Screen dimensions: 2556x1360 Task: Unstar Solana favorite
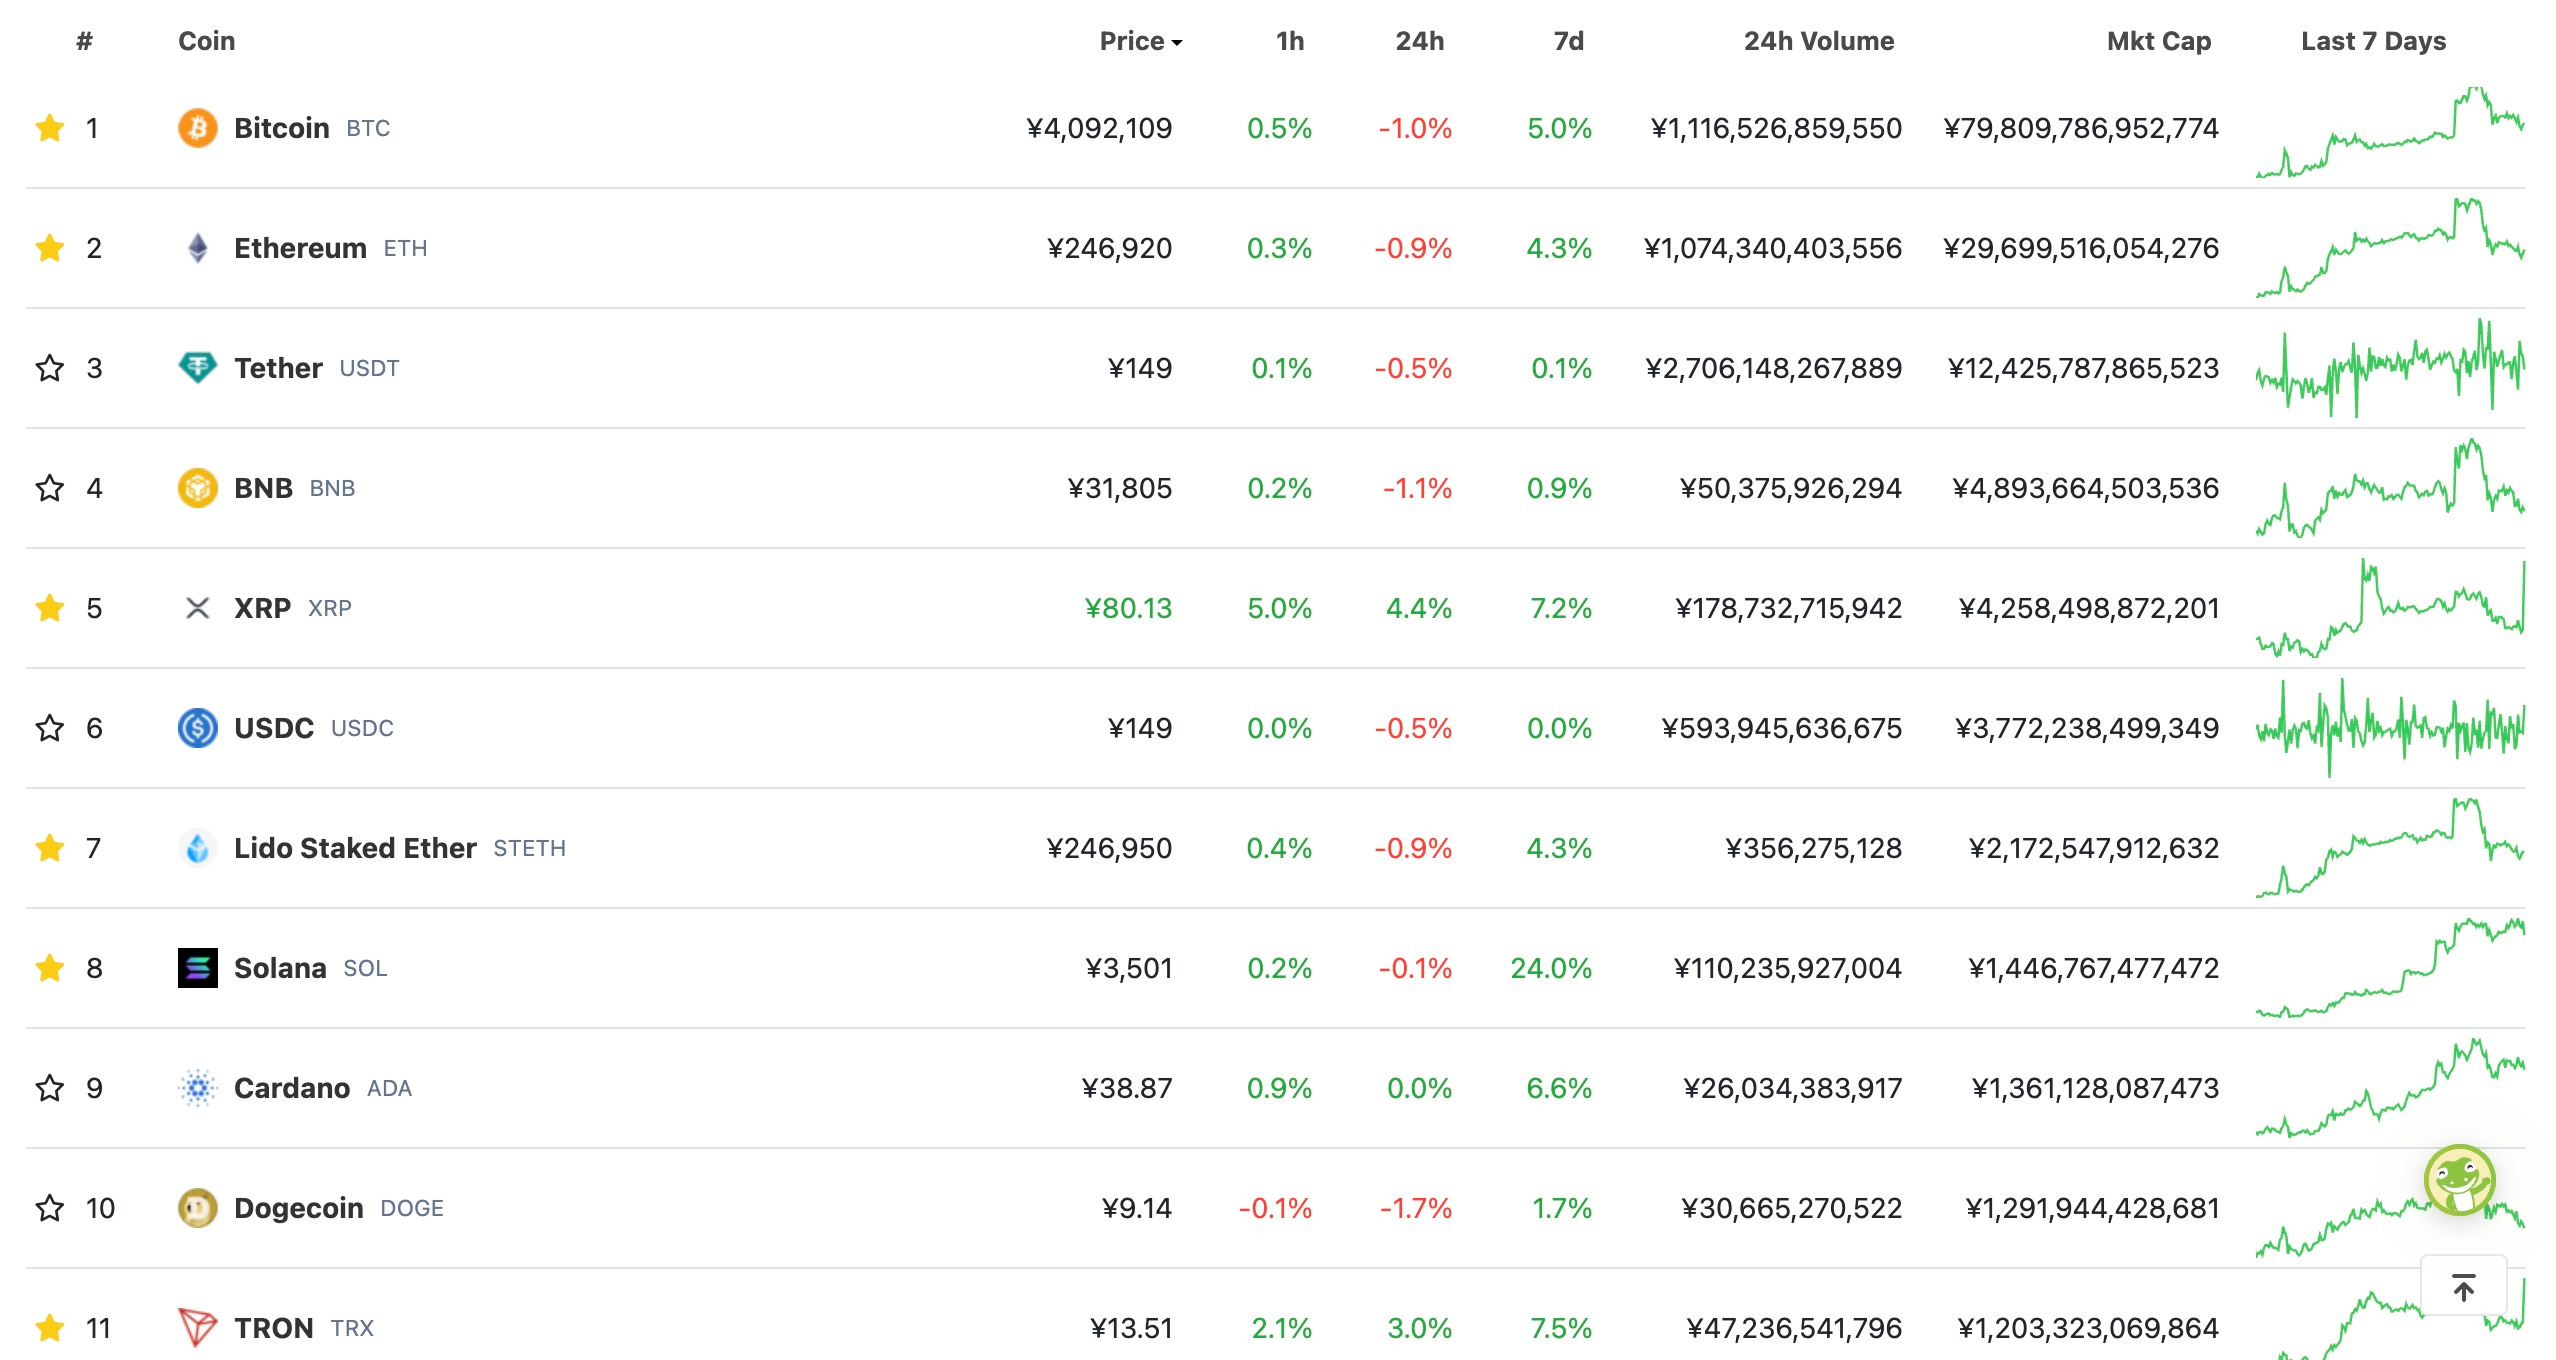point(50,968)
